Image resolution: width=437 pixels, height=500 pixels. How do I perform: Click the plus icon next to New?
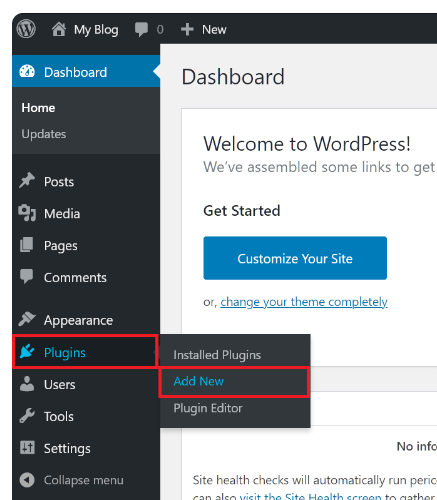187,29
